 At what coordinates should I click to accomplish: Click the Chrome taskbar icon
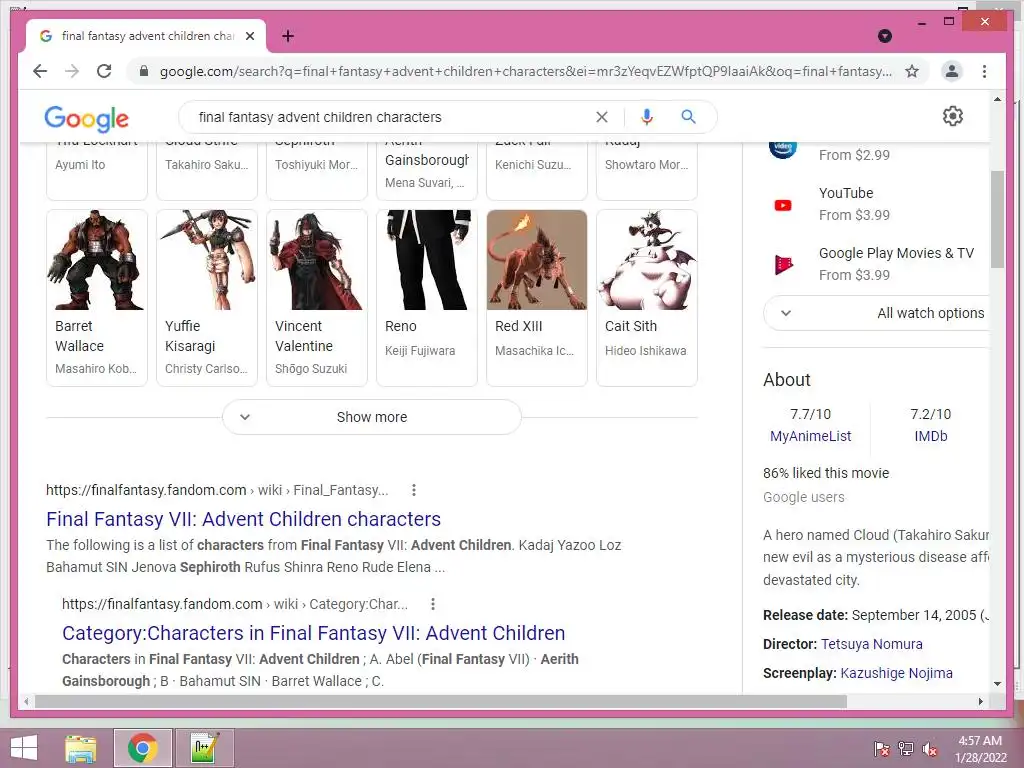[x=143, y=748]
